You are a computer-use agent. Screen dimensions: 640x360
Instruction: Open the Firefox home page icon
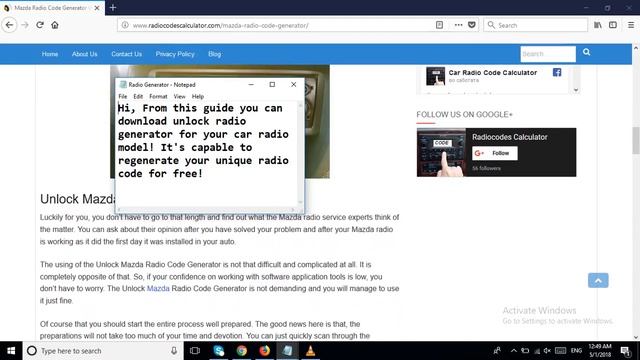[55, 25]
